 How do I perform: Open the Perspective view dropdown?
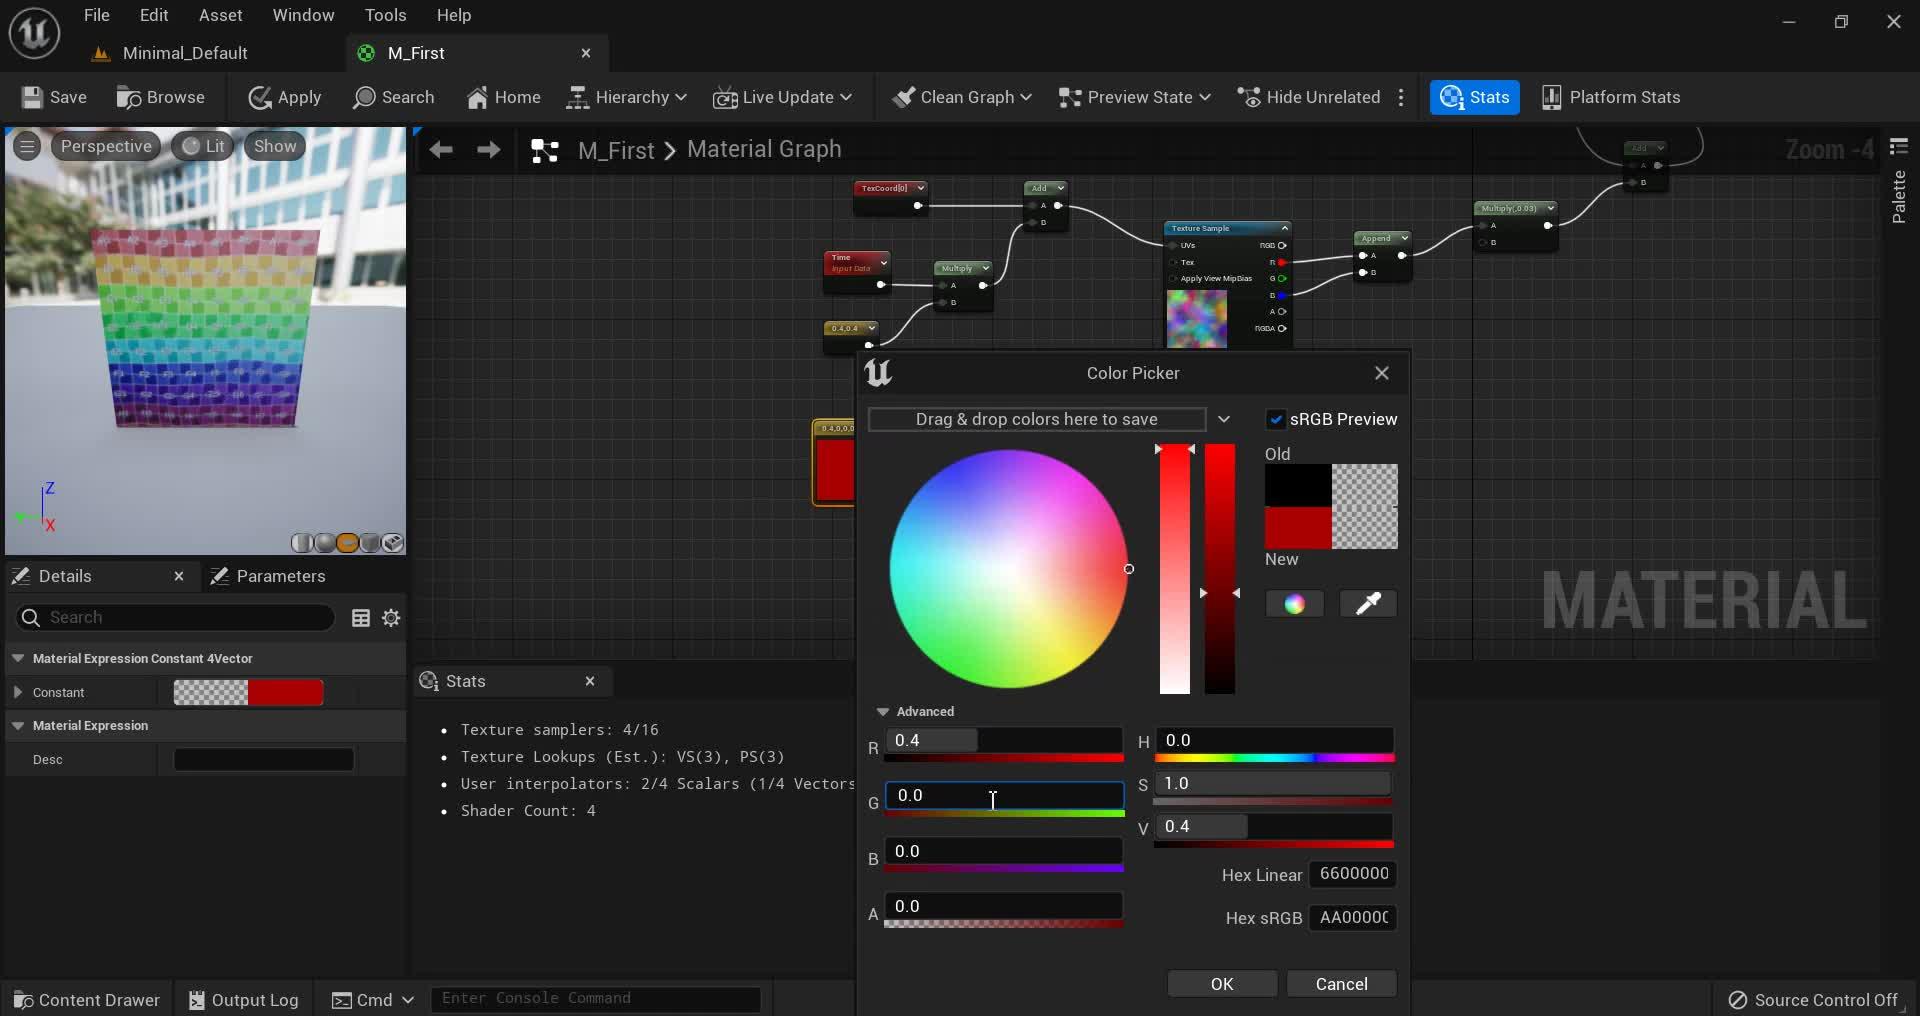(106, 146)
